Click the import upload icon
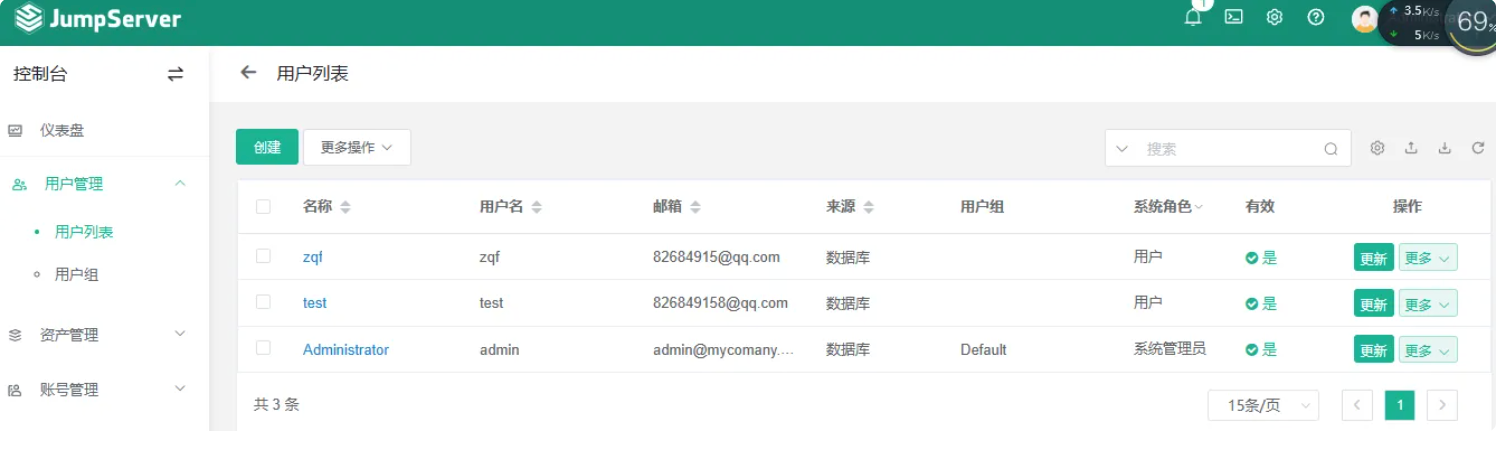 pyautogui.click(x=1411, y=148)
